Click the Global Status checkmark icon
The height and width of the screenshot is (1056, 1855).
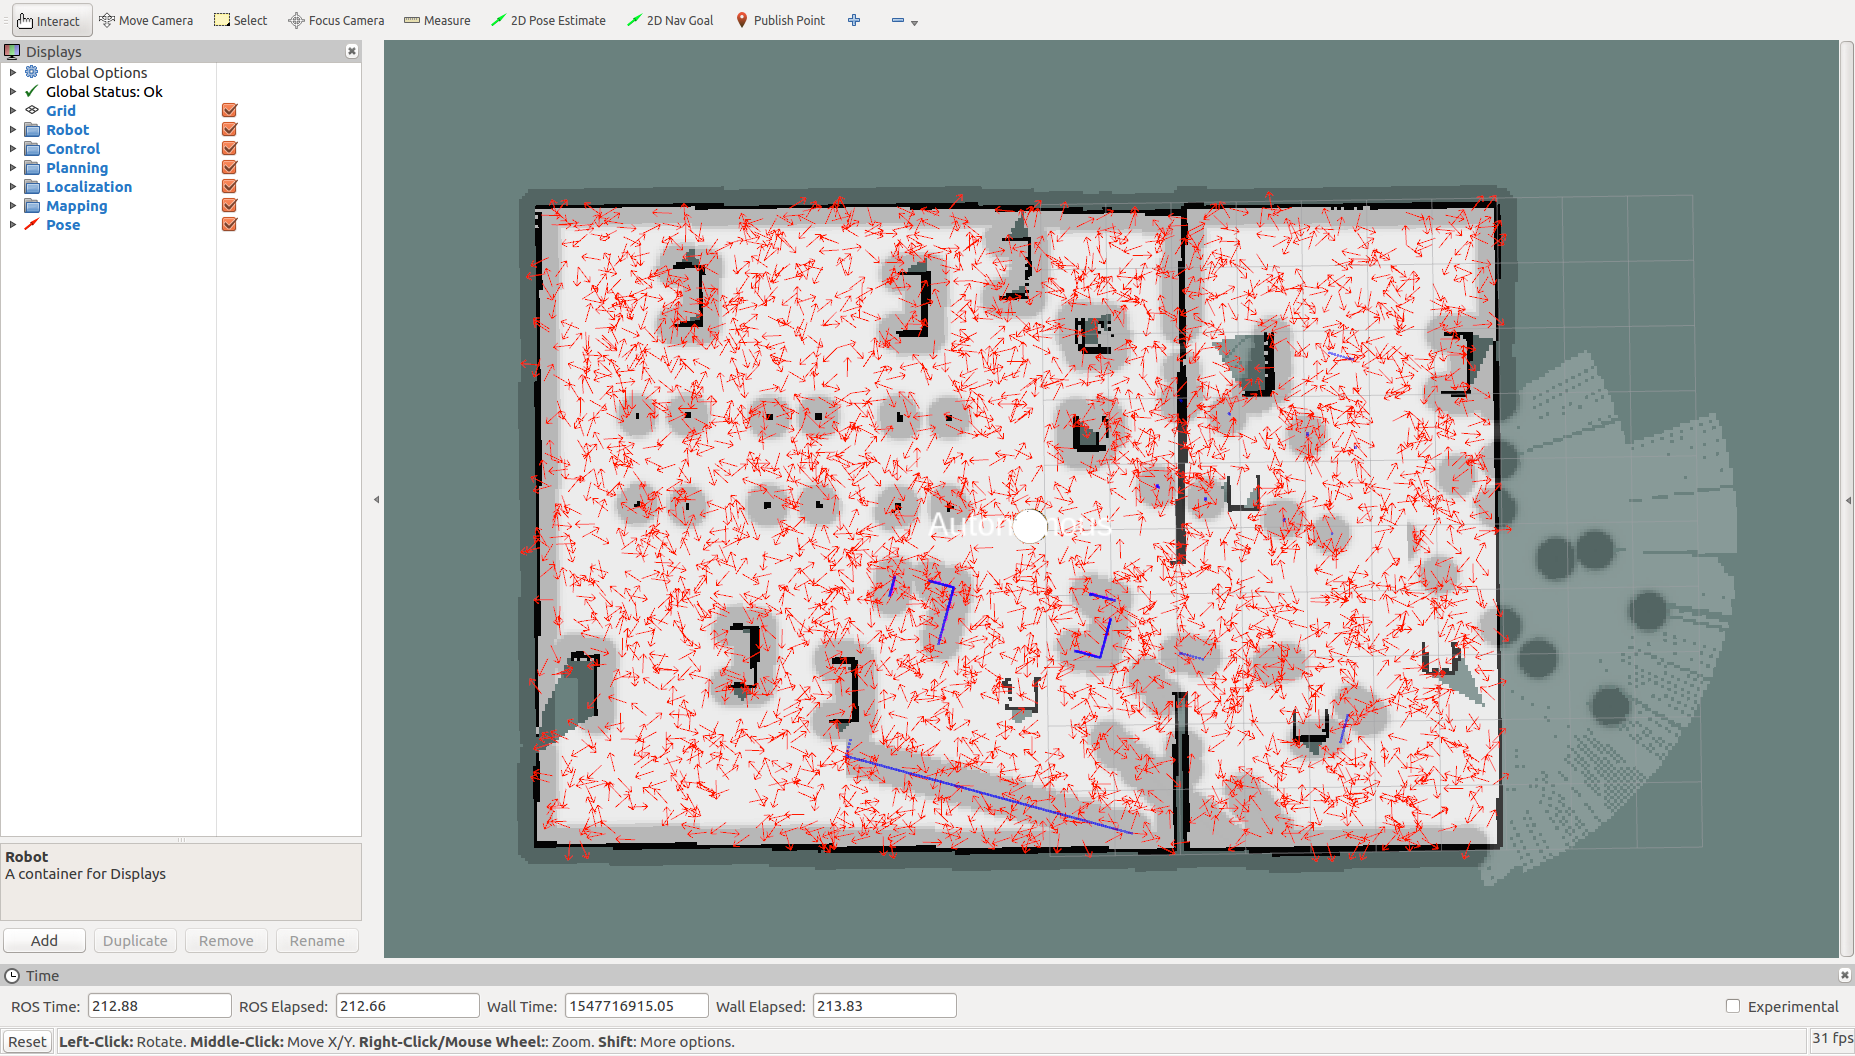click(32, 91)
